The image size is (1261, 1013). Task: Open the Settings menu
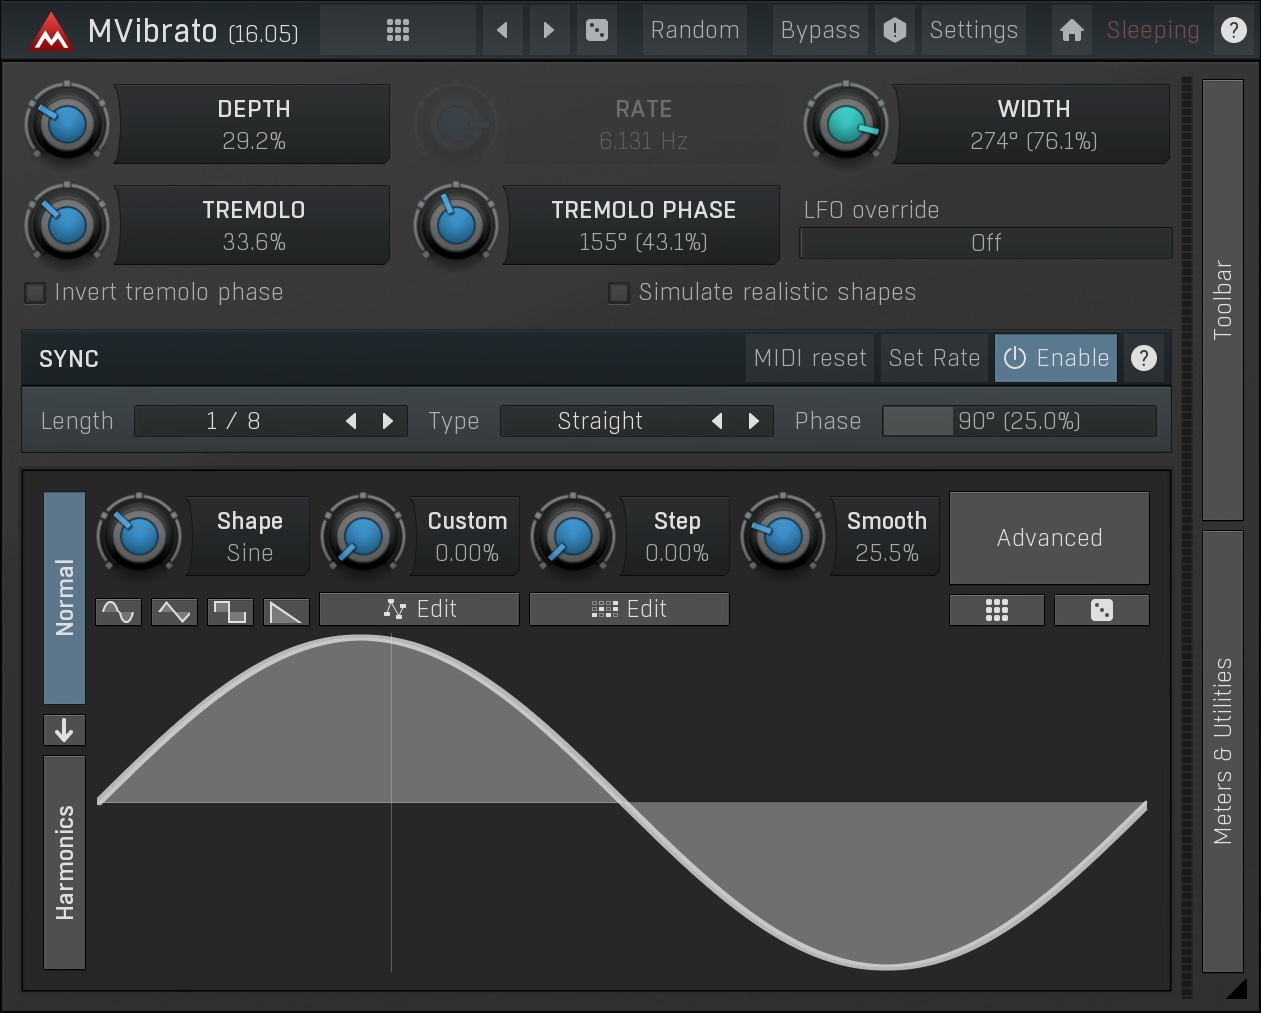(973, 30)
